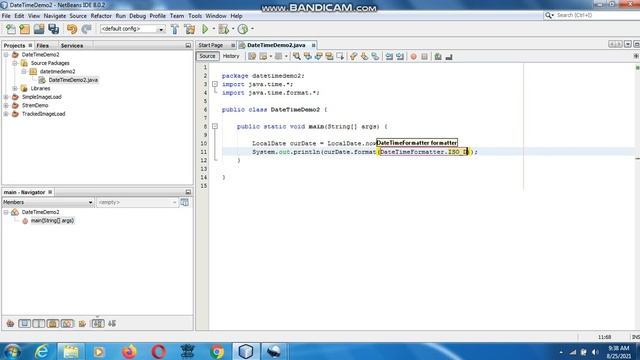This screenshot has height=360, width=640.
Task: Open the Debug Project dropdown arrow
Action: (x=233, y=29)
